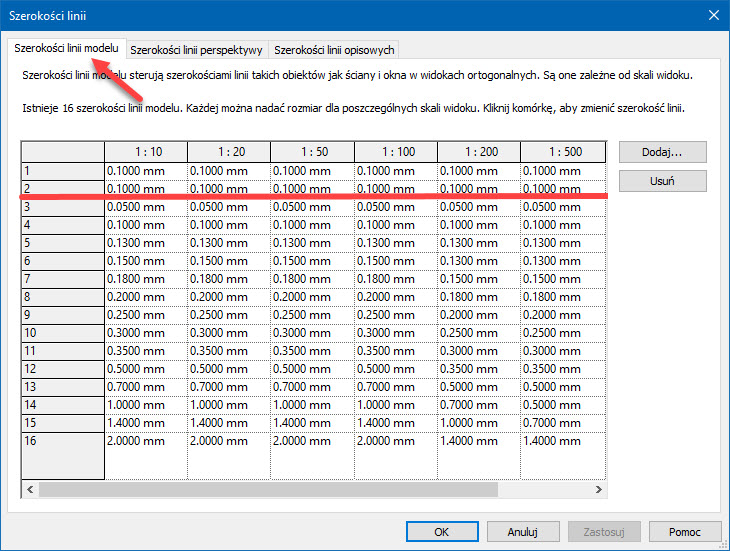Click row 13 cell in 1 : 200 column

click(x=478, y=386)
